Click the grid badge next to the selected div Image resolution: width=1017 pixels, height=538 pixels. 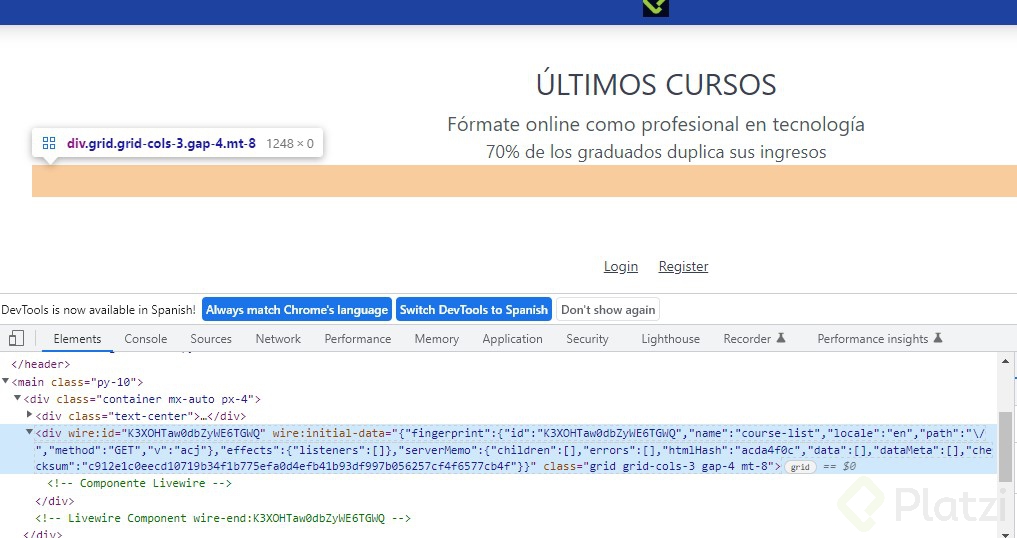coord(800,467)
